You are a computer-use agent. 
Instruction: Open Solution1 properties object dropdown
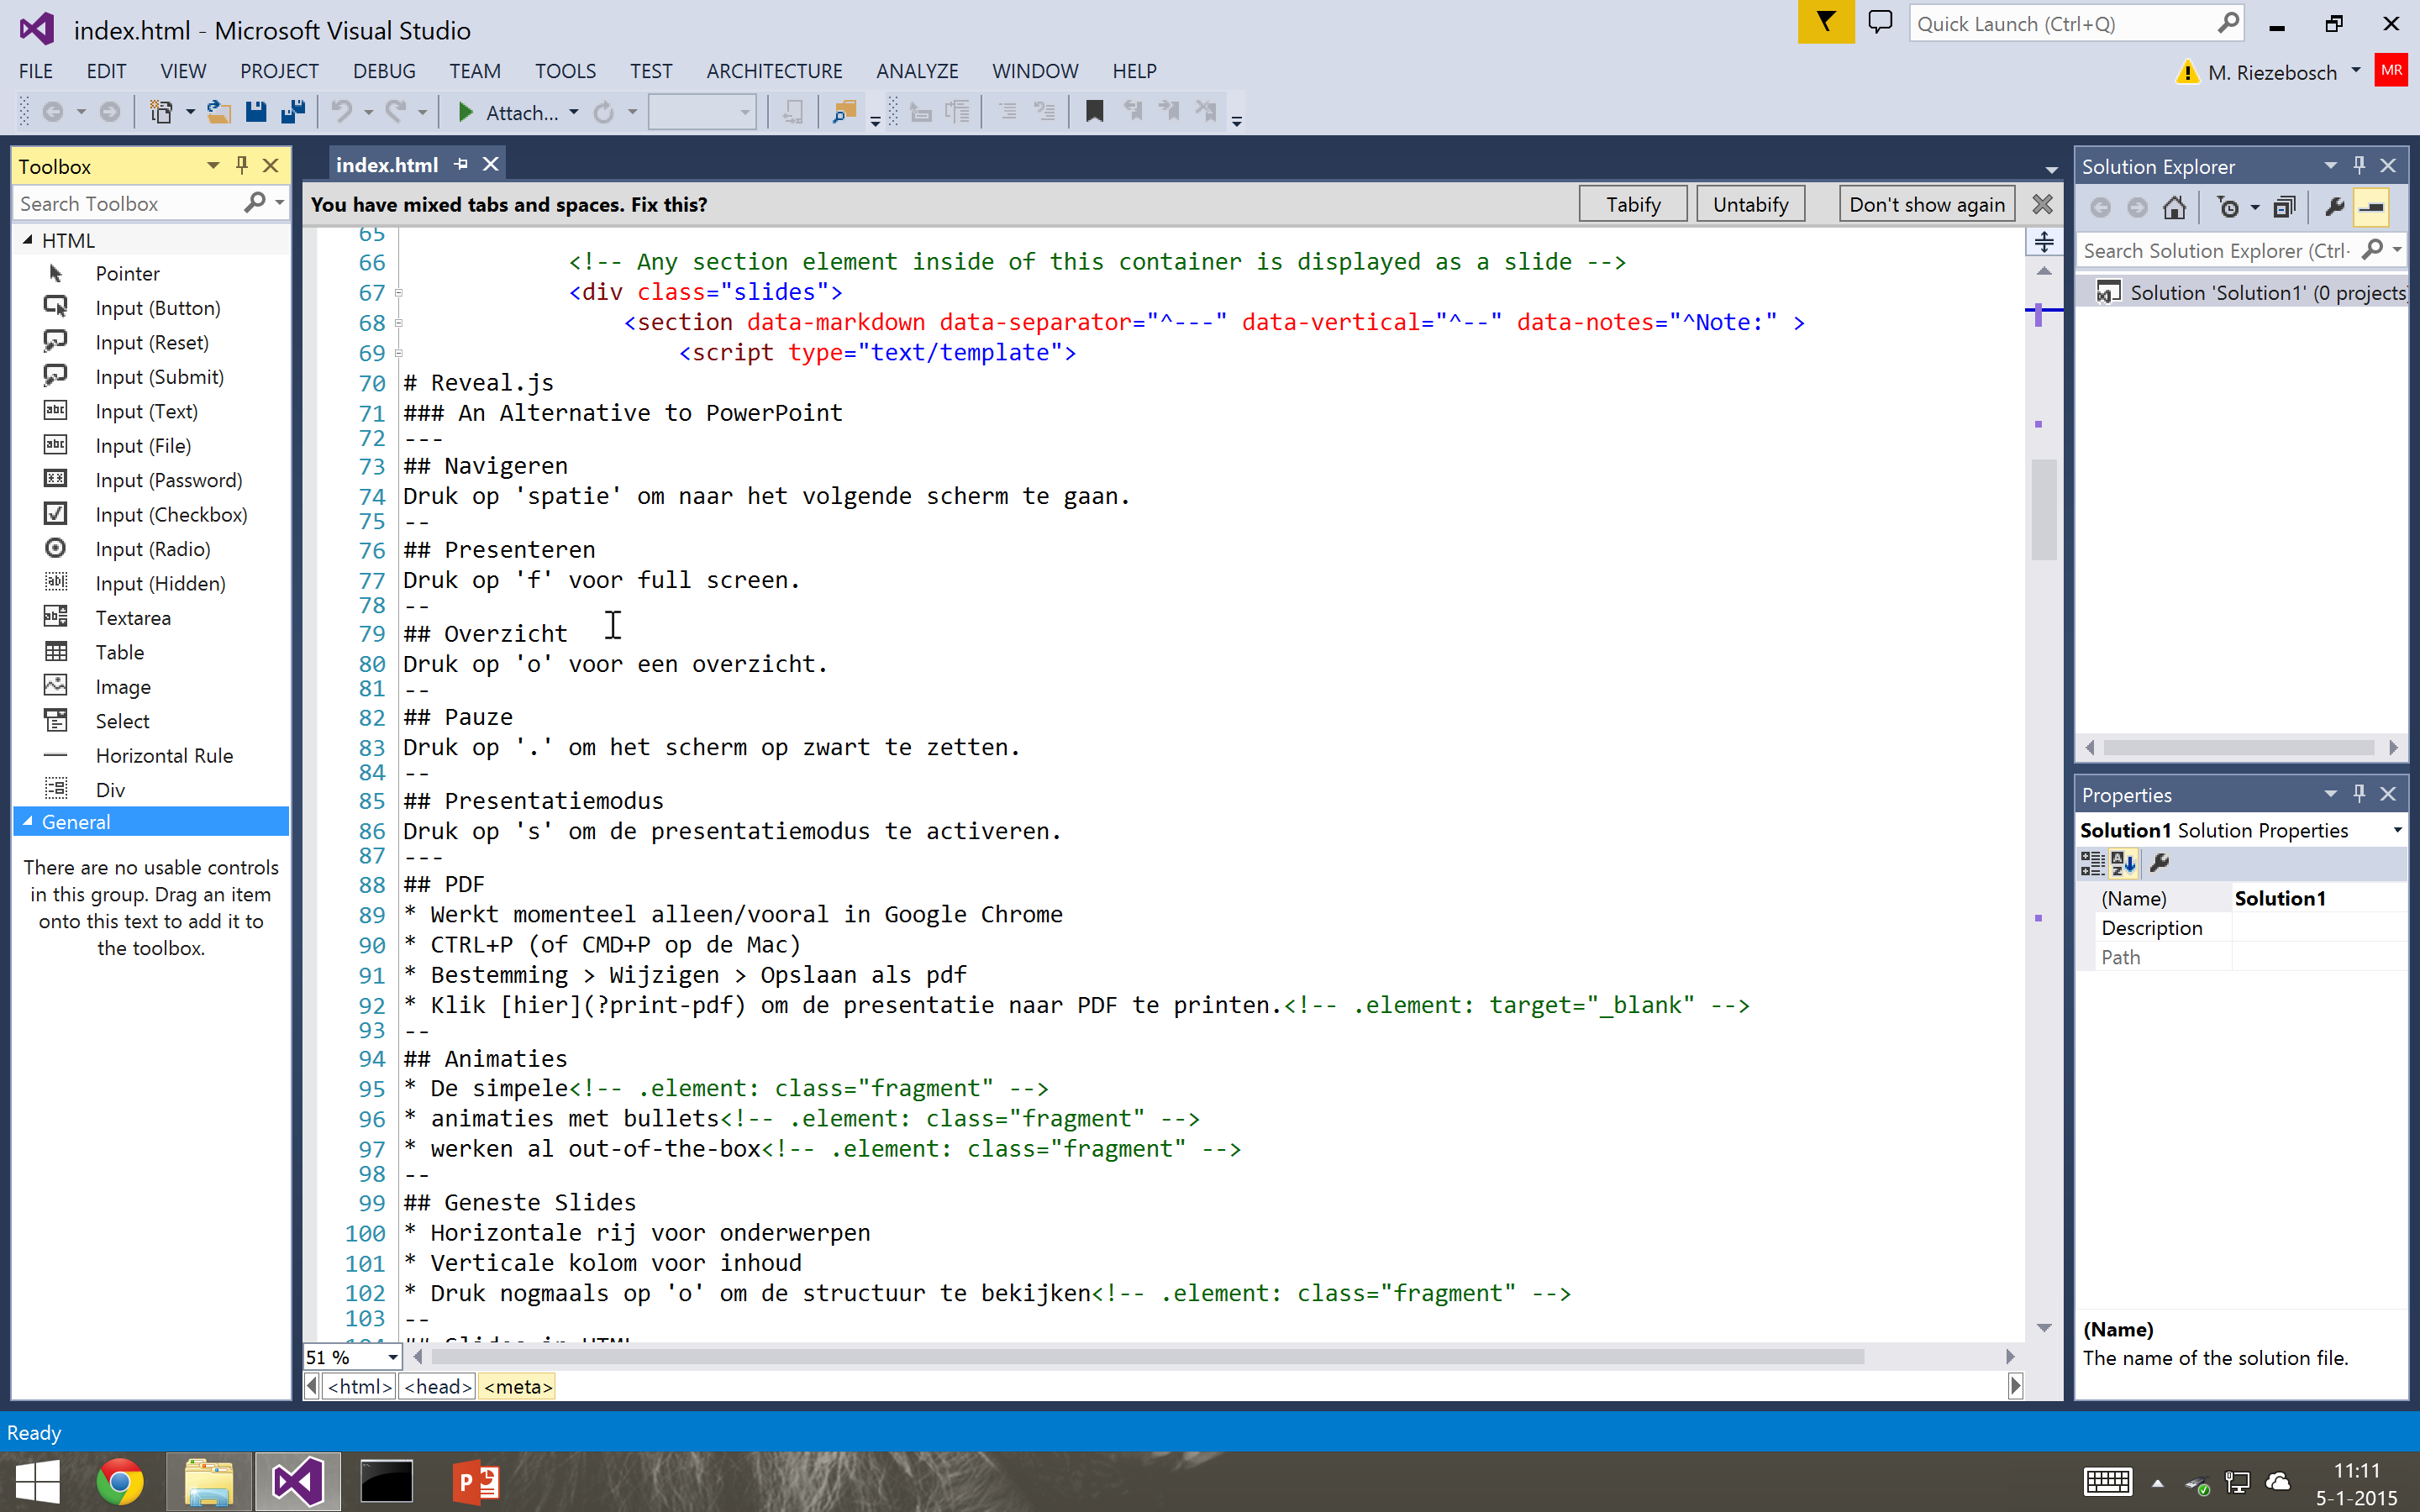(x=2396, y=830)
